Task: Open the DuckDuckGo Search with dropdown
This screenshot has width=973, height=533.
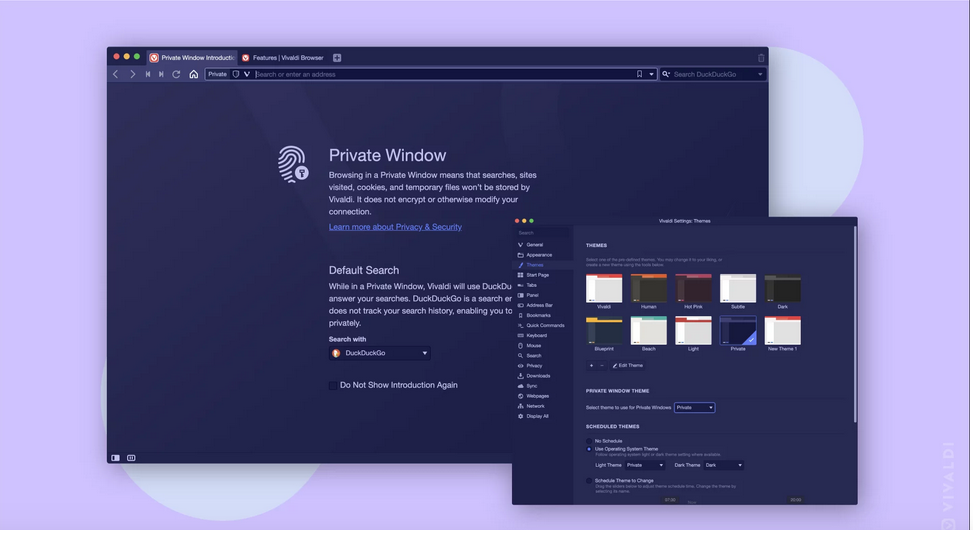Action: [380, 353]
